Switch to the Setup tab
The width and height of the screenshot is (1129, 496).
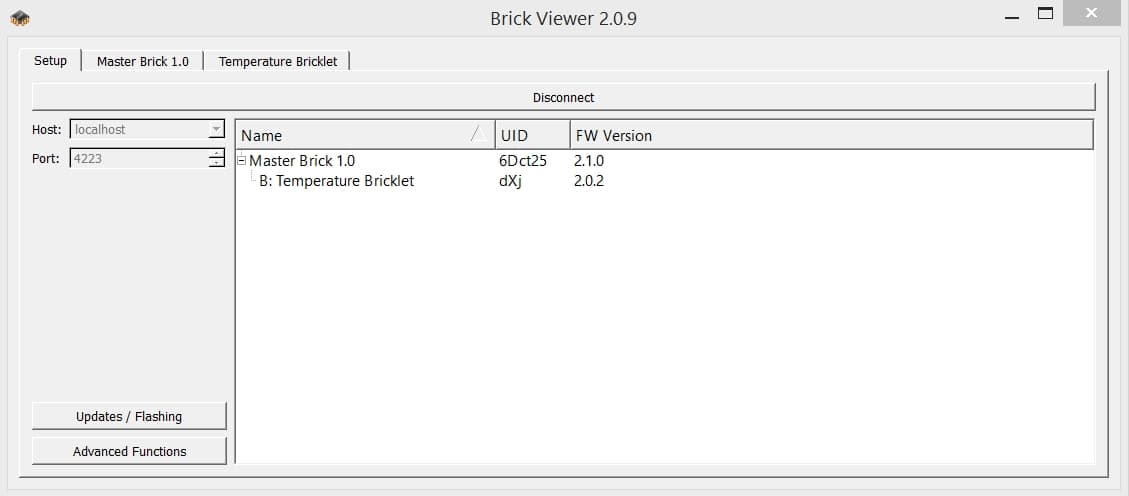click(50, 61)
